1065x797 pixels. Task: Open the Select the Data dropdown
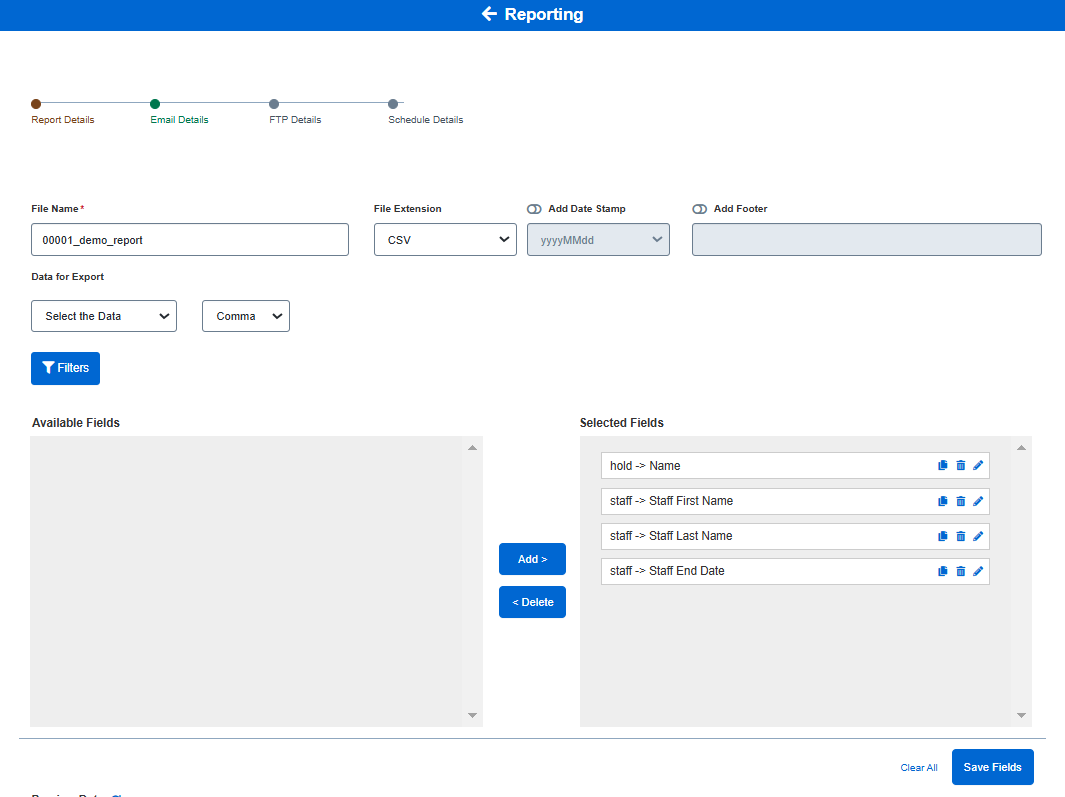(104, 316)
